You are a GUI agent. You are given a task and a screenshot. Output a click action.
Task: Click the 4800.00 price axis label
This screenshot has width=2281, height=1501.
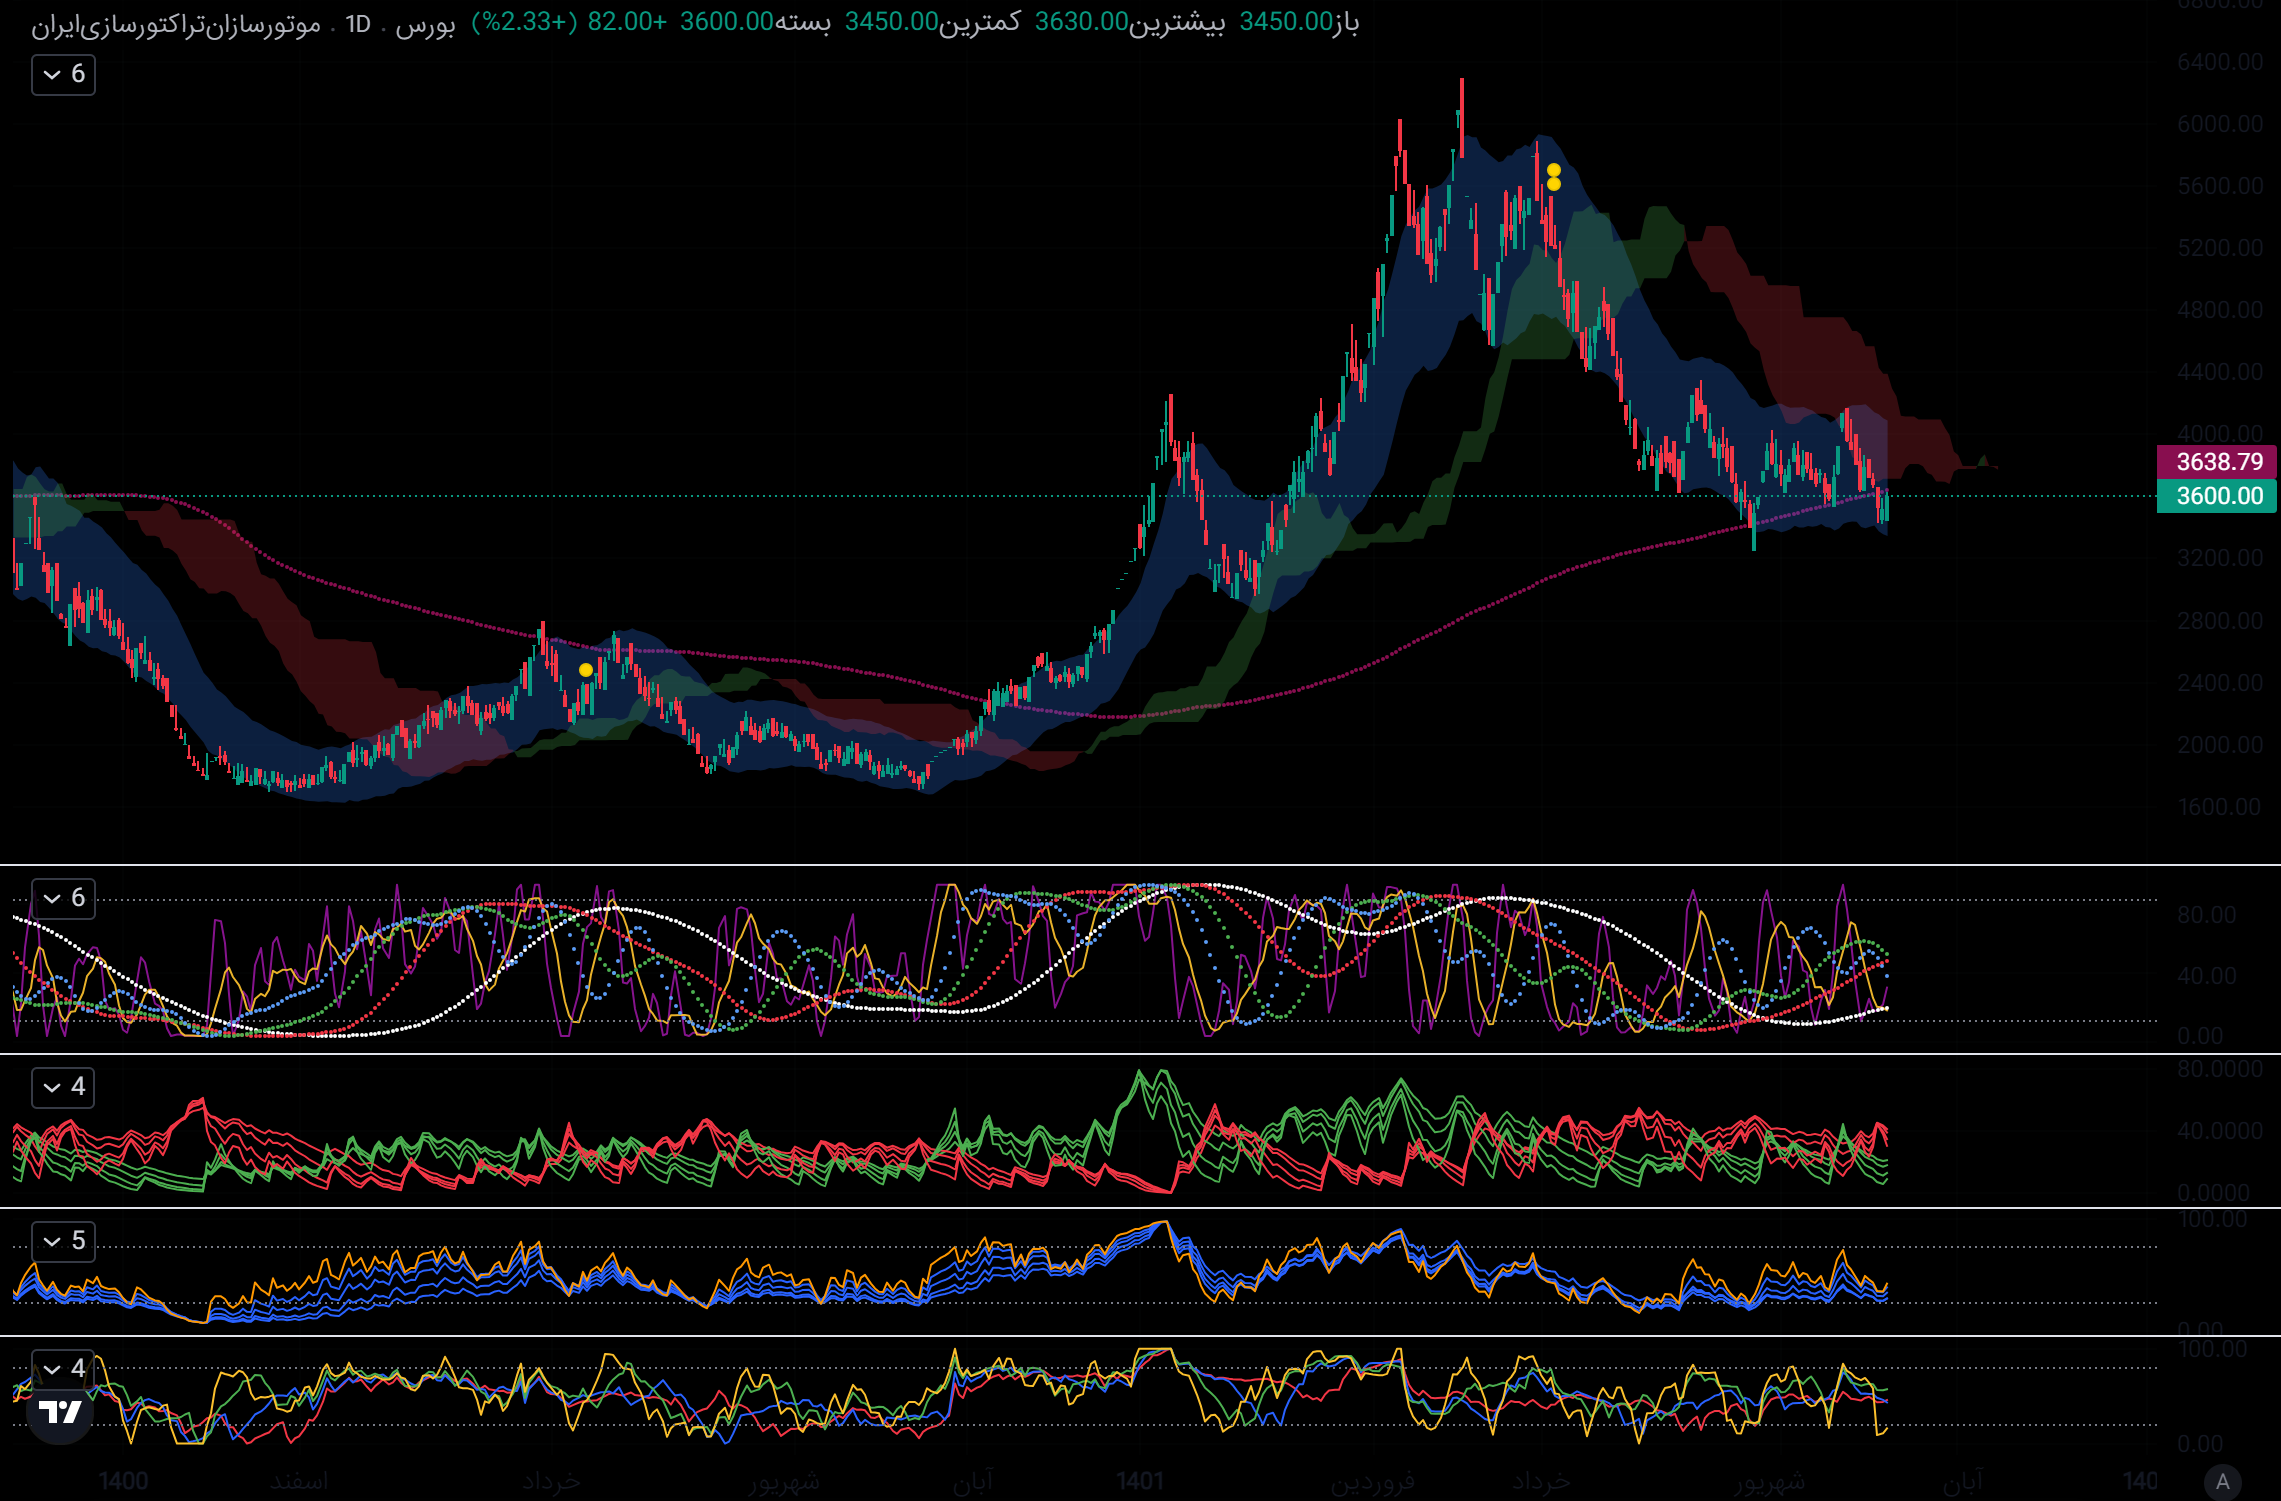pos(2220,310)
